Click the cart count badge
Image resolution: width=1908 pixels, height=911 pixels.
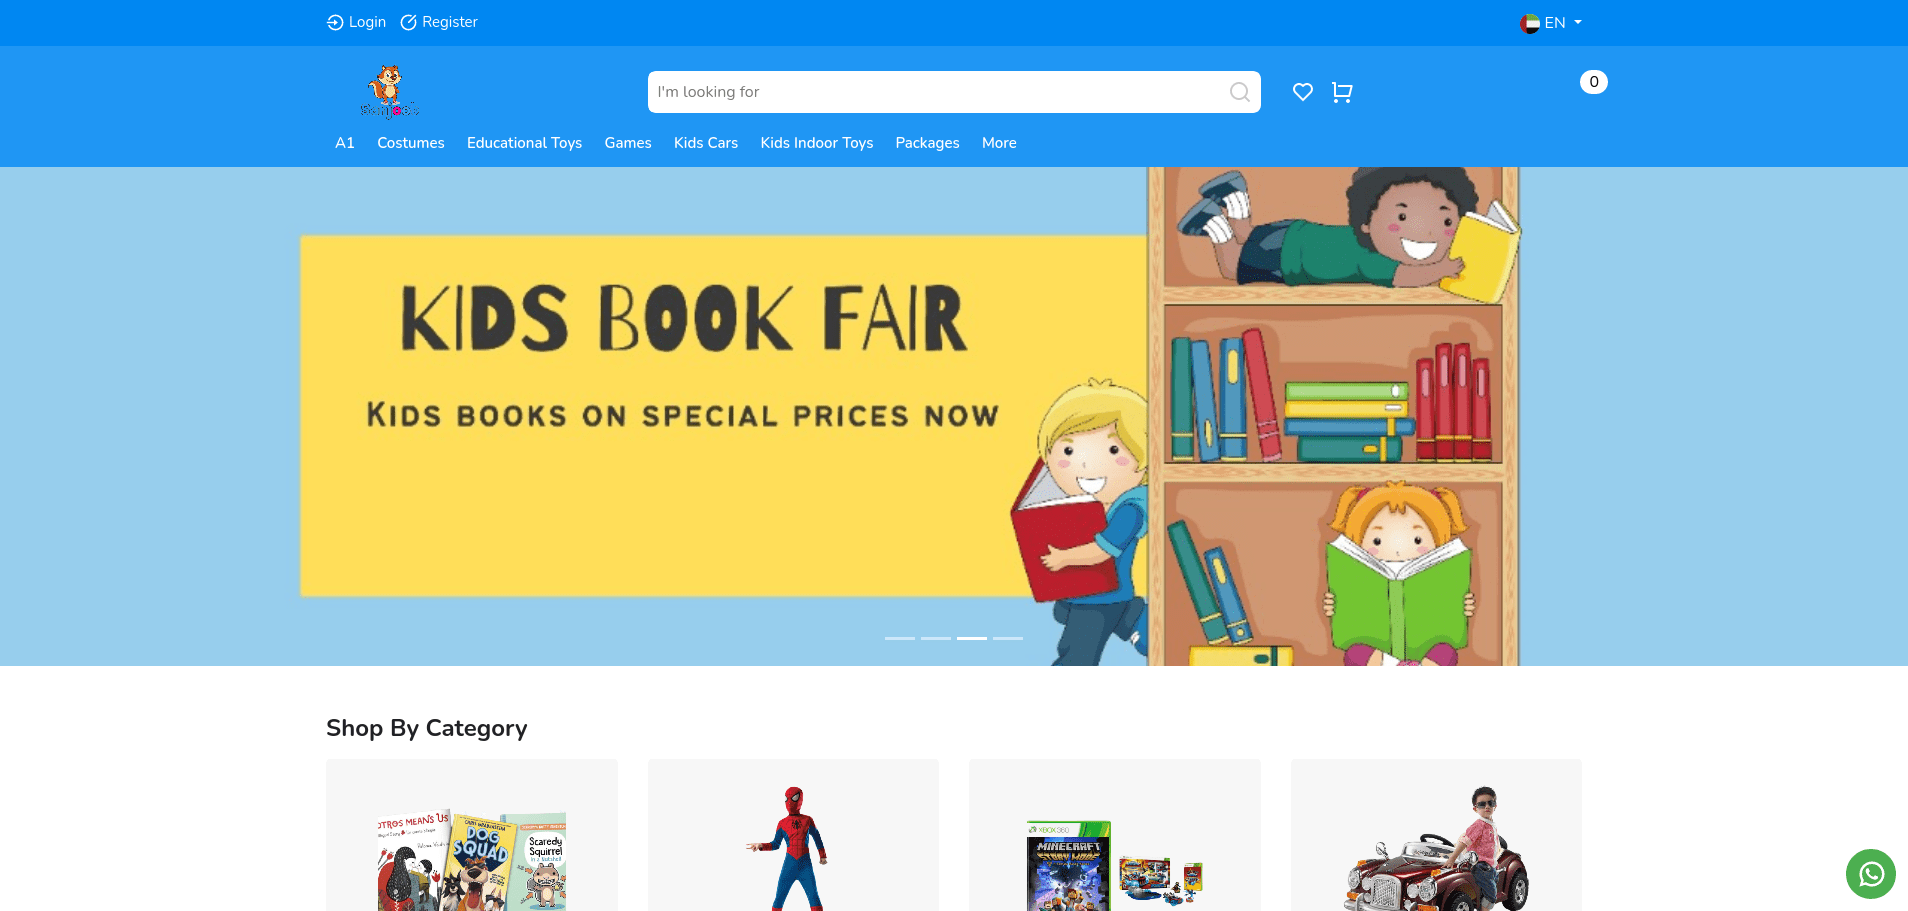coord(1594,82)
